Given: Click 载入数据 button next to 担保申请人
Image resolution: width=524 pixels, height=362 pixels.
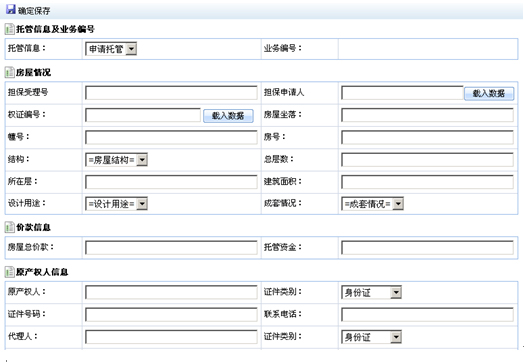Looking at the screenshot, I should 489,94.
